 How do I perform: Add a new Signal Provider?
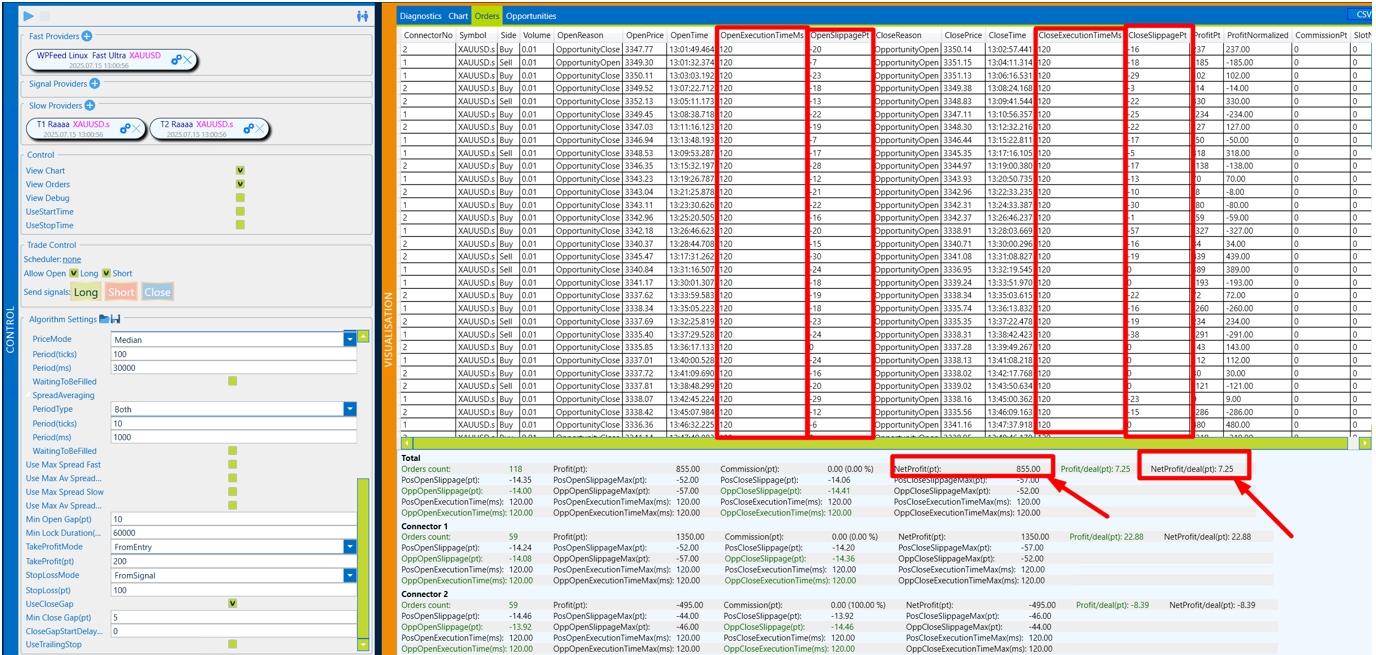pyautogui.click(x=95, y=84)
